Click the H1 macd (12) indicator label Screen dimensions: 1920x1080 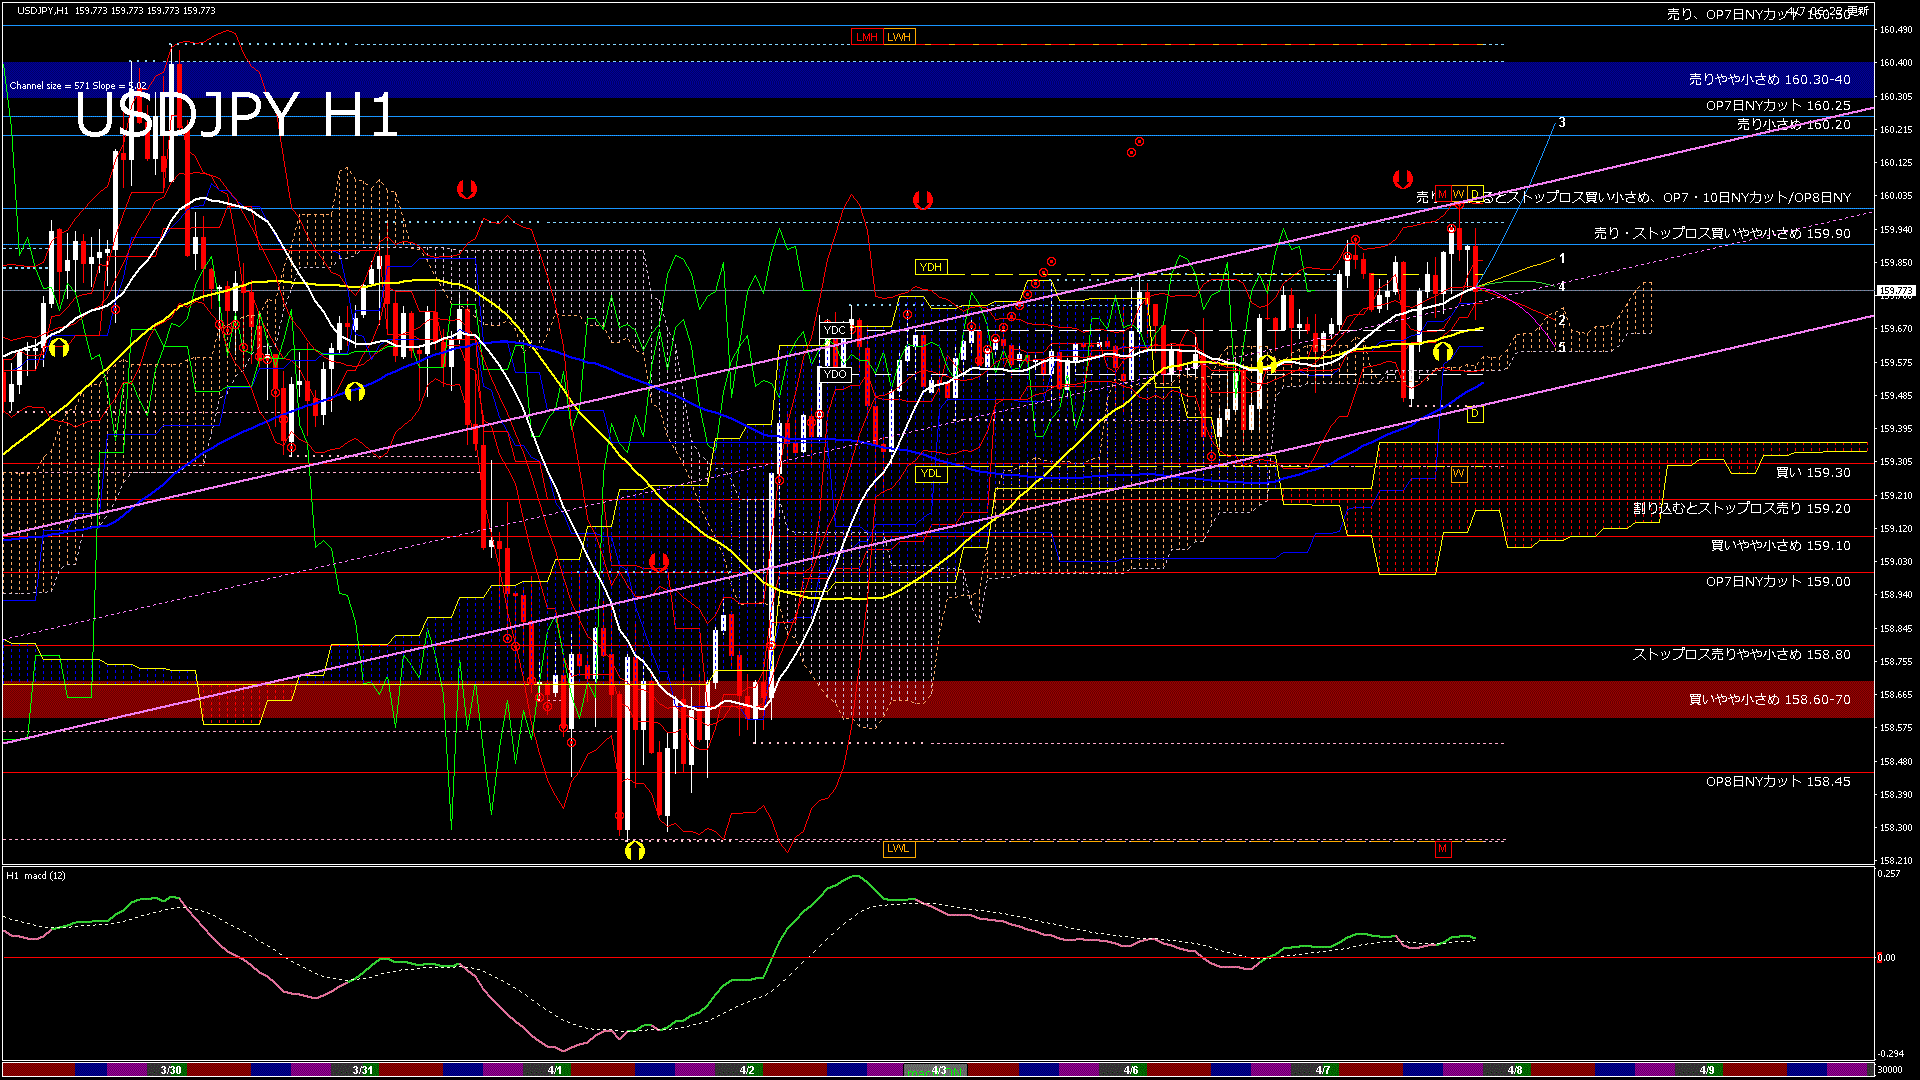click(37, 875)
